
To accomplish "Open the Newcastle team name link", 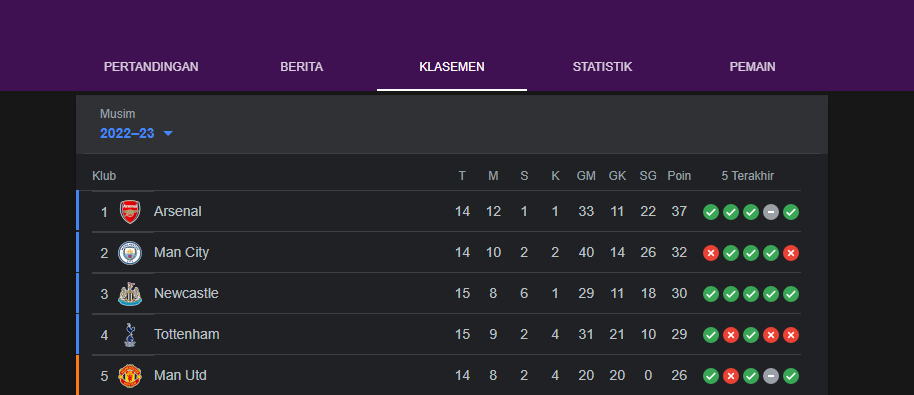I will 186,294.
